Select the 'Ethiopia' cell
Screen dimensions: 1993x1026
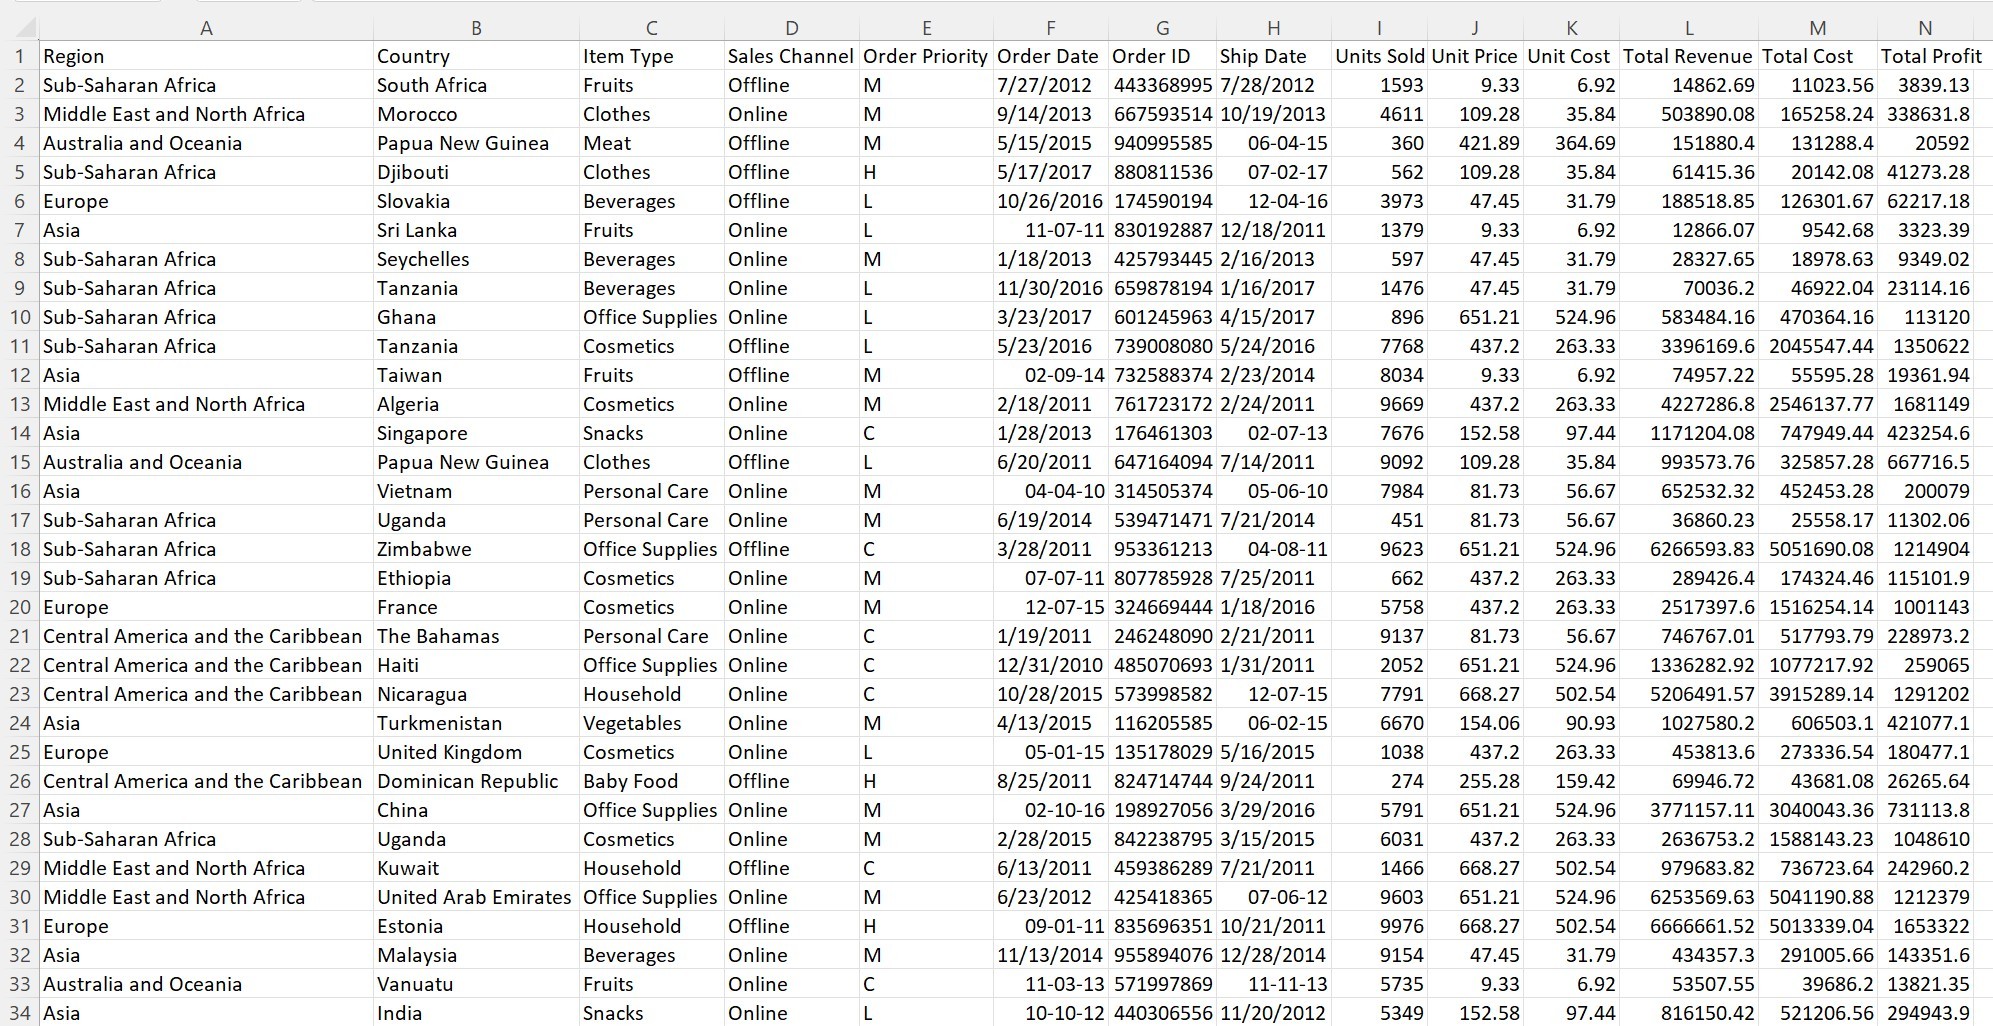tap(476, 578)
